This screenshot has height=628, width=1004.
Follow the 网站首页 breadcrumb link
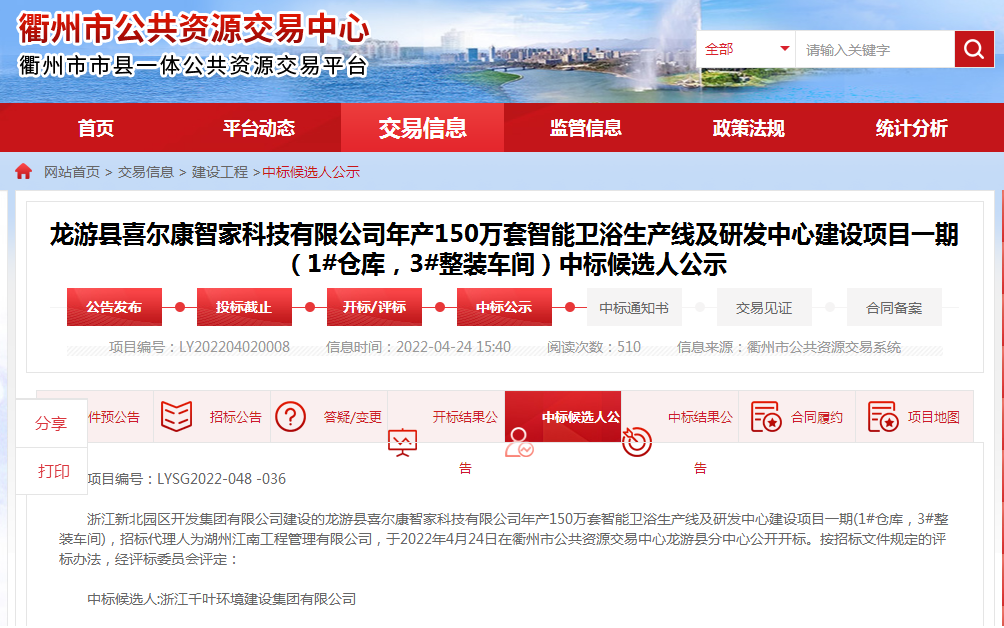[x=72, y=172]
